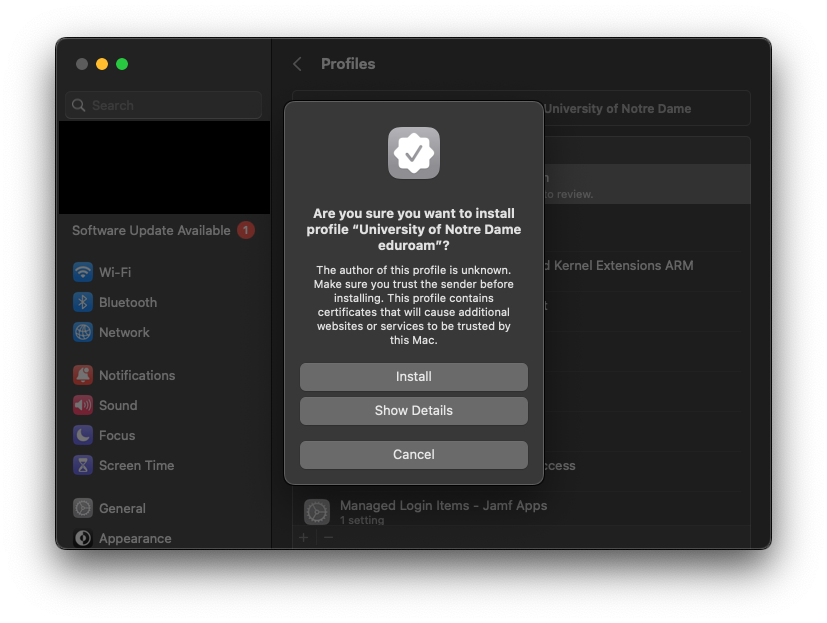This screenshot has height=623, width=827.
Task: Select the Focus moon icon
Action: (x=83, y=435)
